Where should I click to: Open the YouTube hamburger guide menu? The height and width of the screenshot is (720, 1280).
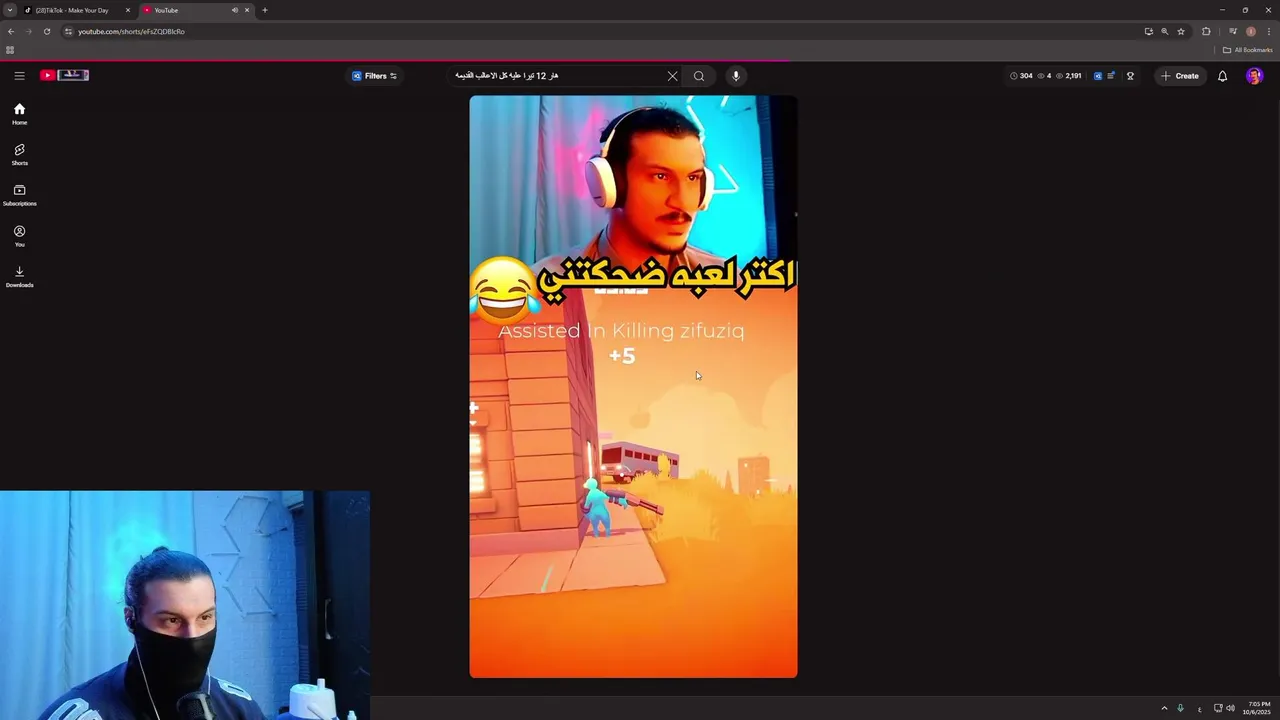[x=19, y=75]
